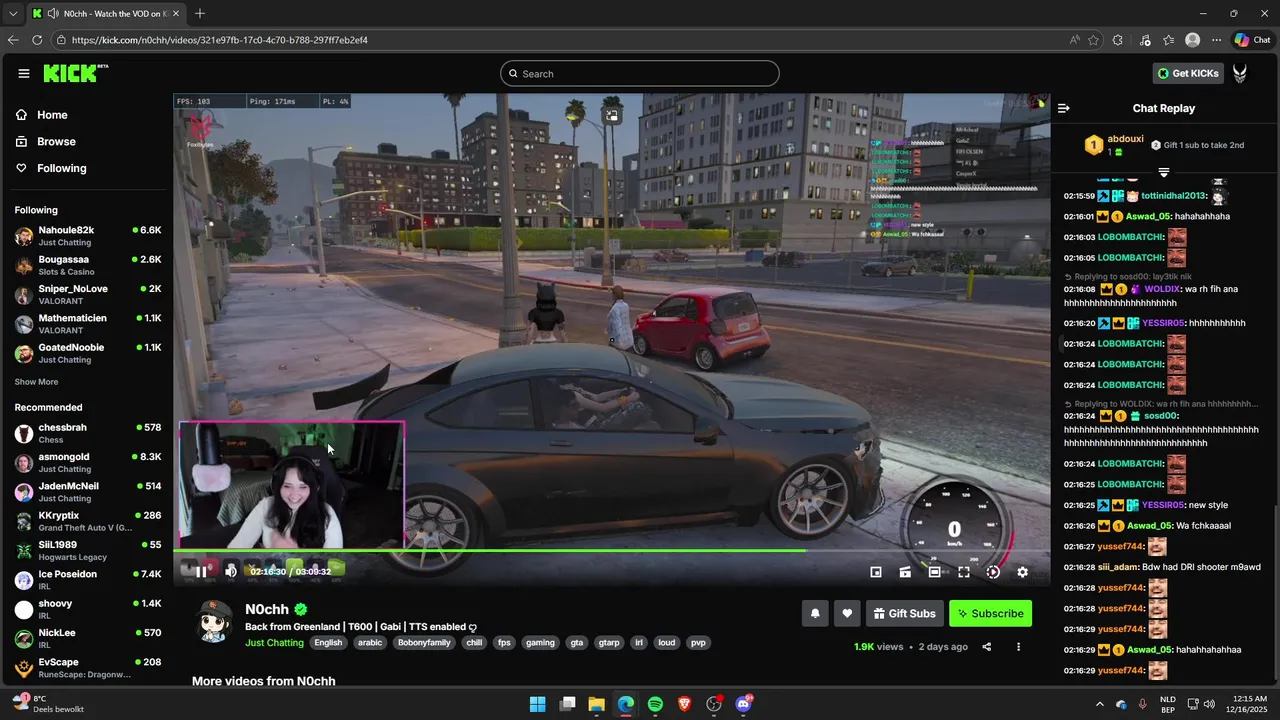Image resolution: width=1280 pixels, height=720 pixels.
Task: Open recommended channel NickLee
Action: tap(88, 638)
